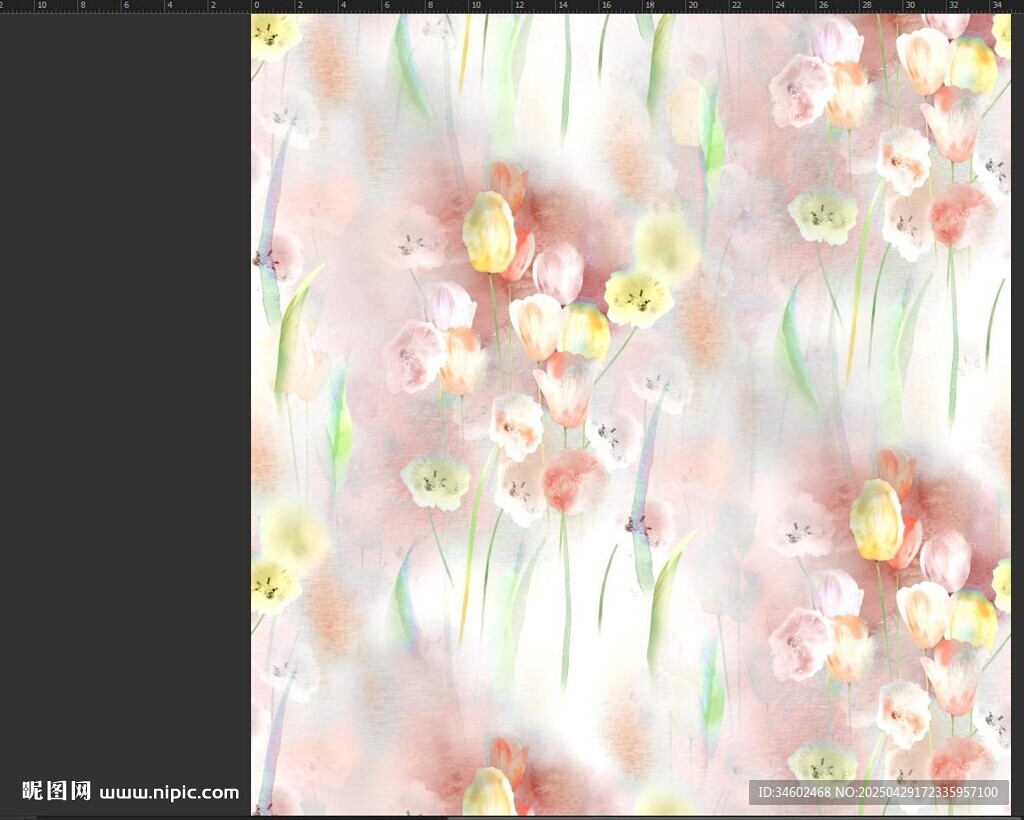Viewport: 1024px width, 820px height.
Task: Click the 20 mark on the ruler
Action: (693, 5)
